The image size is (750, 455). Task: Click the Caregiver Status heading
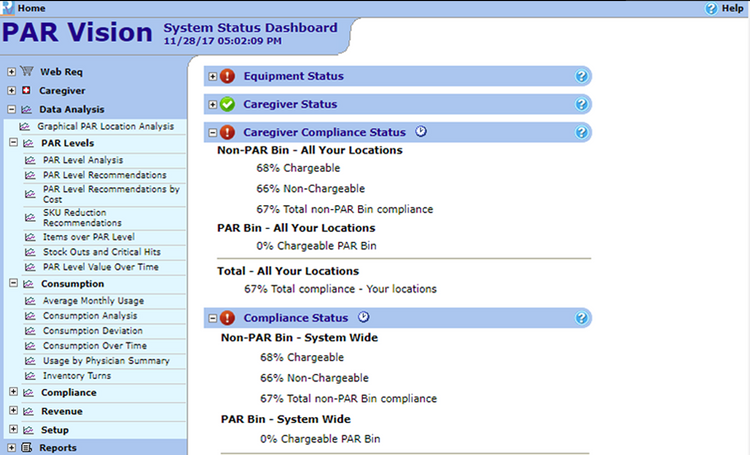point(290,104)
